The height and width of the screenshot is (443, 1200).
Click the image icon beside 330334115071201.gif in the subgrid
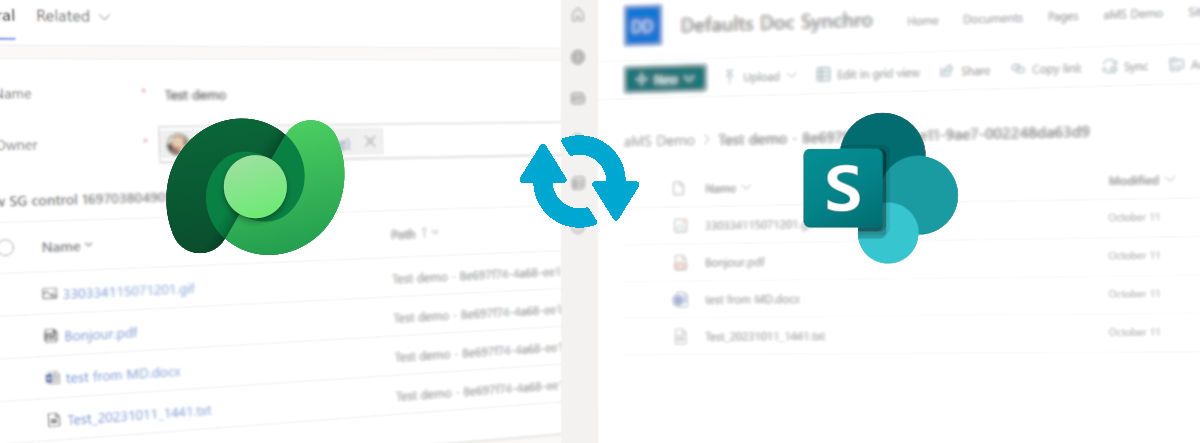coord(49,294)
